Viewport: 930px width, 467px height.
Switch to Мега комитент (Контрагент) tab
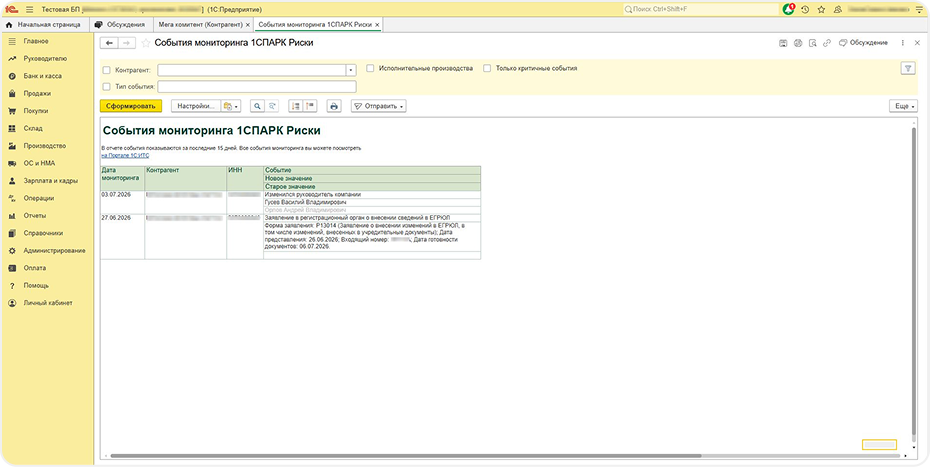(200, 25)
